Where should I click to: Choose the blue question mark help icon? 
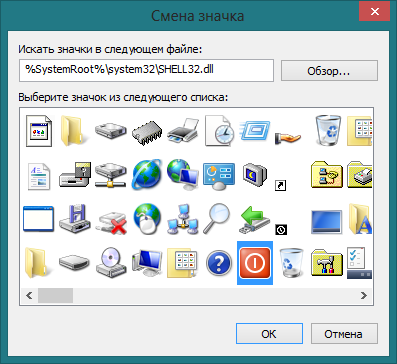(x=219, y=264)
